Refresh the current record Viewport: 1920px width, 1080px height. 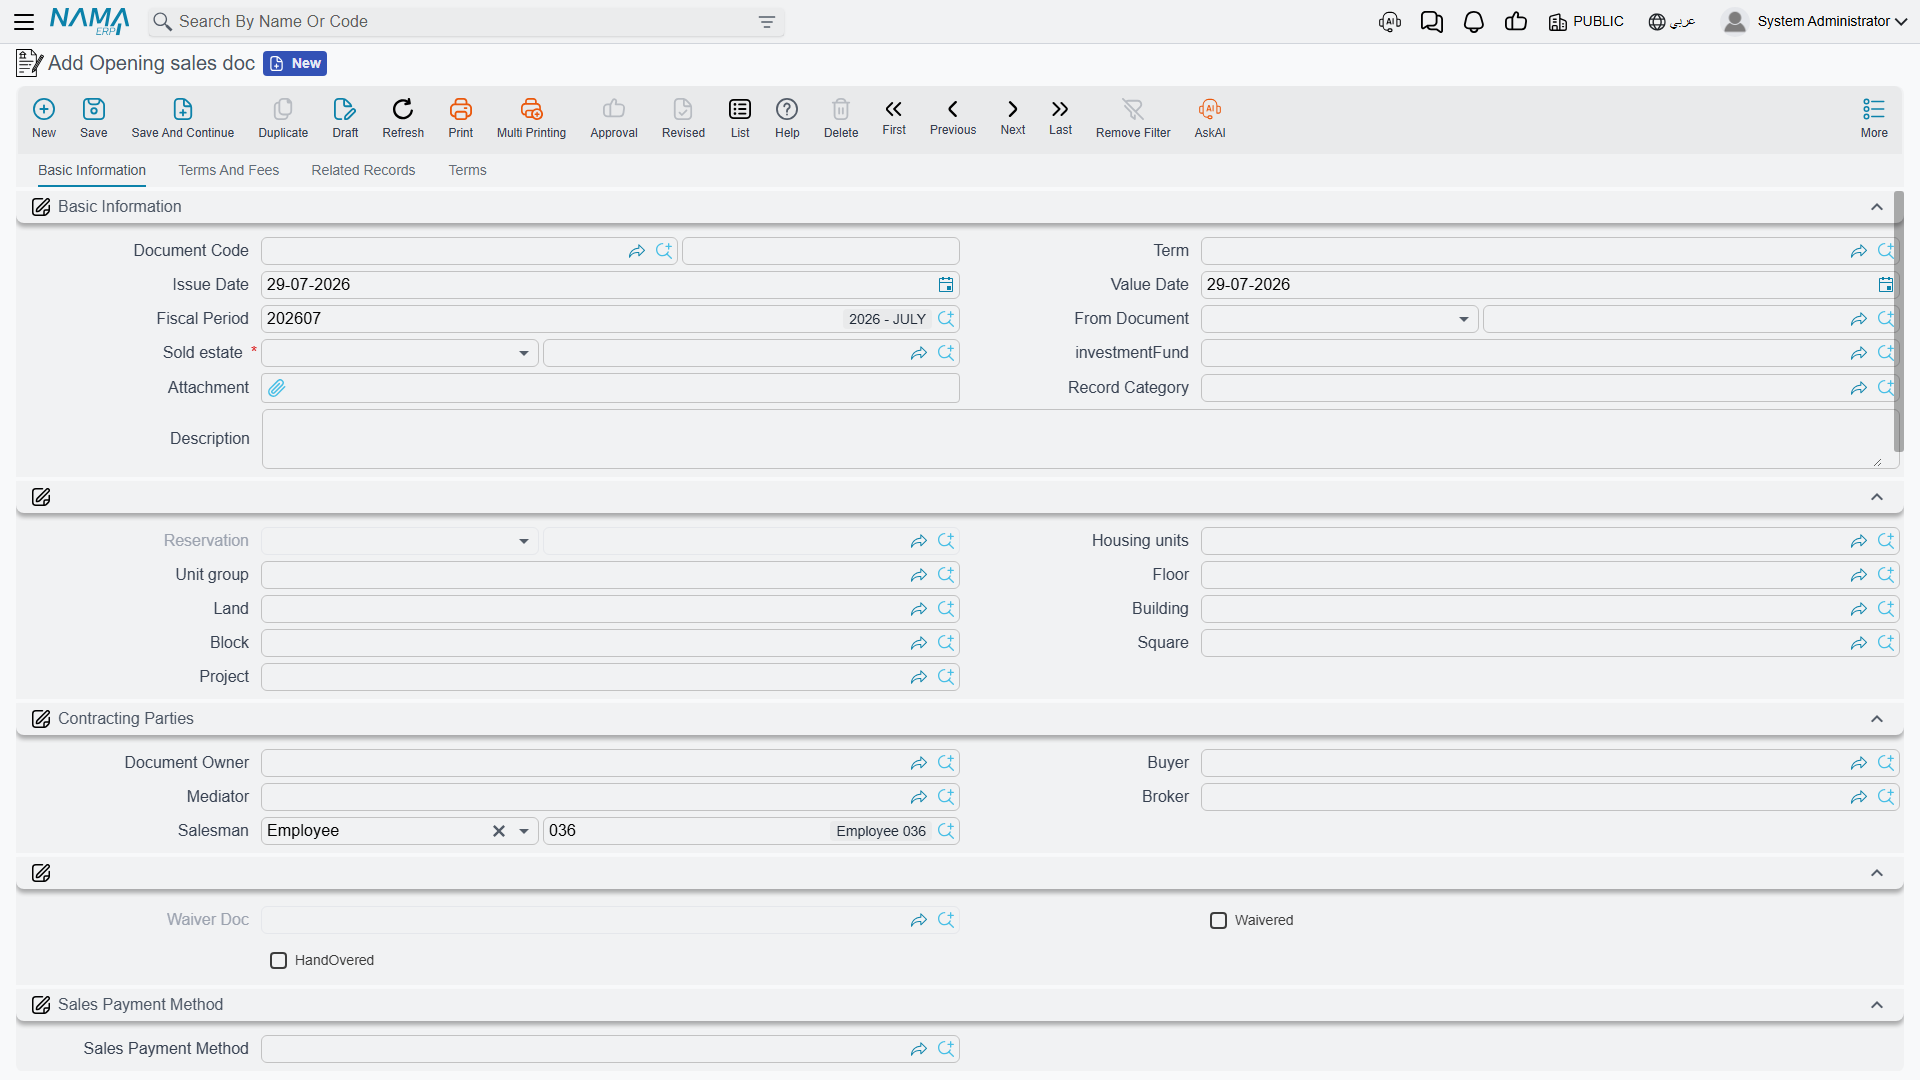[403, 118]
